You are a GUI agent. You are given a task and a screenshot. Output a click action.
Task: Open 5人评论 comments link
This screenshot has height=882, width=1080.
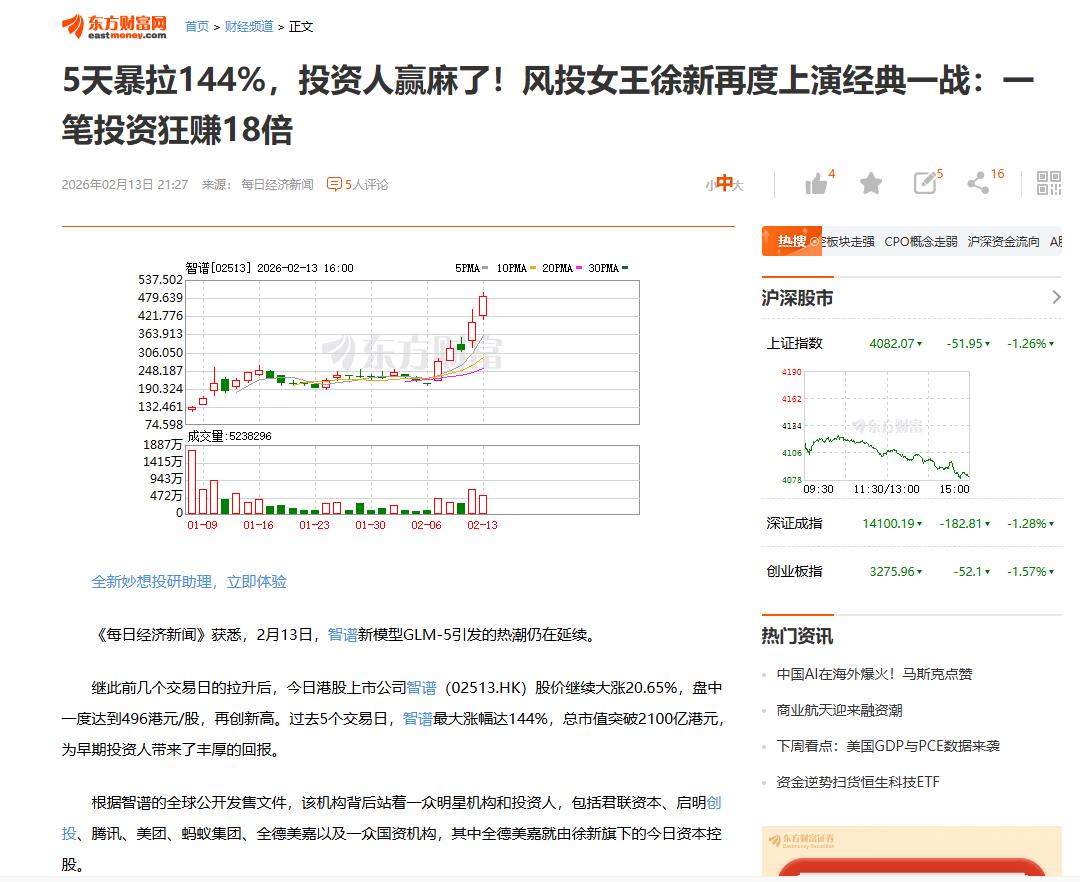[366, 185]
